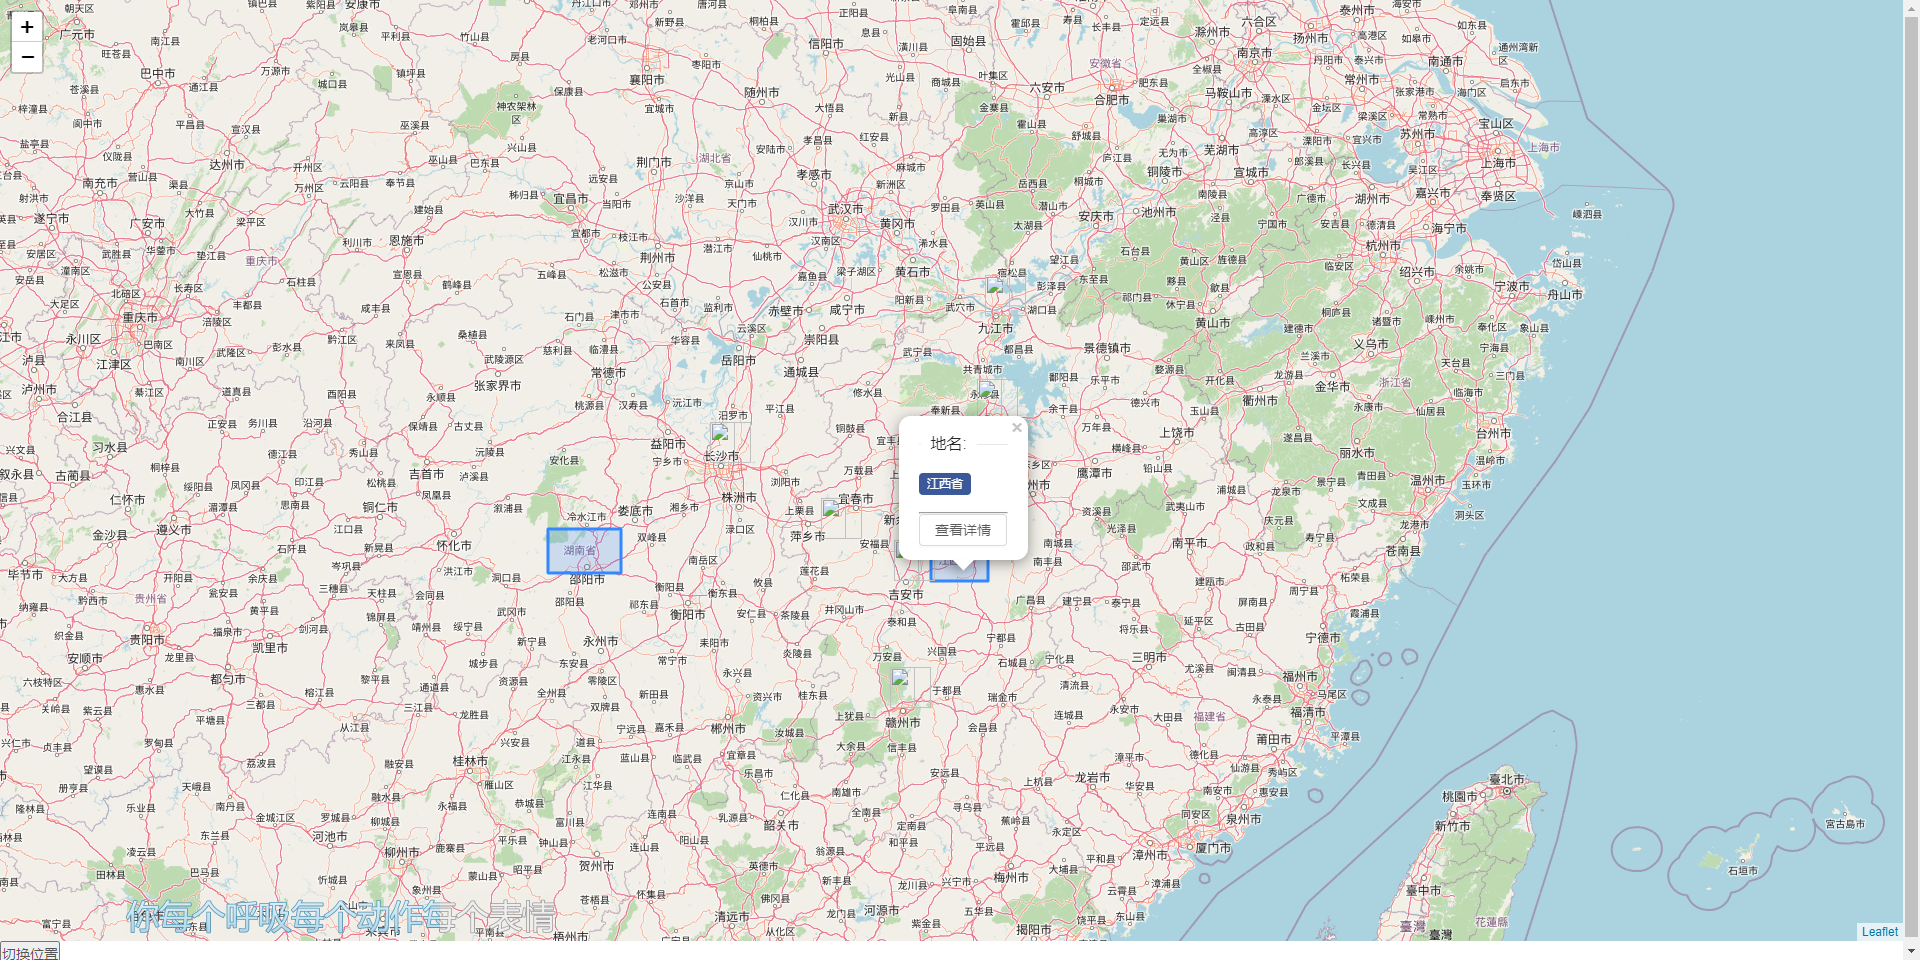
Task: Zoom in using the "+" map control
Action: click(26, 27)
